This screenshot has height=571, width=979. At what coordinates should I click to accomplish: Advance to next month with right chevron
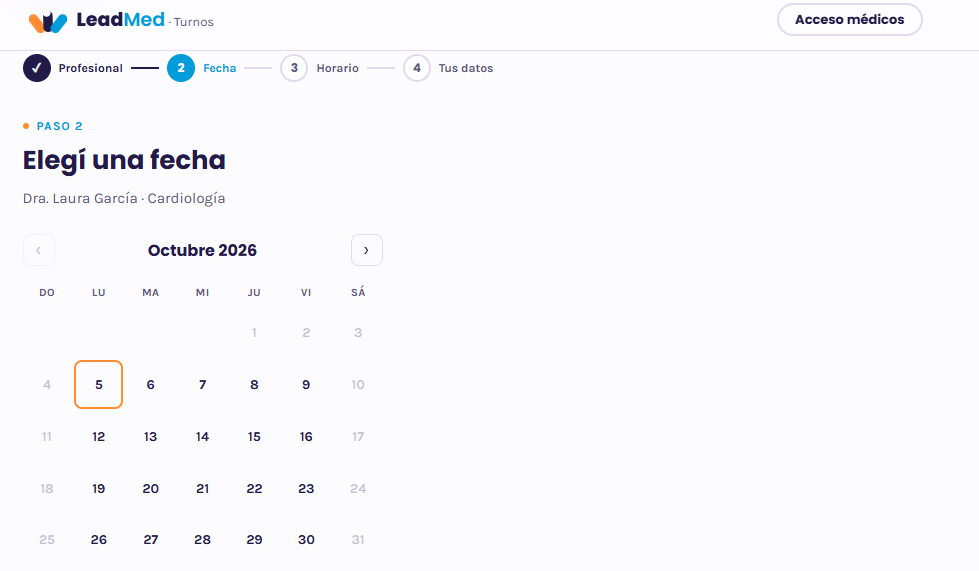coord(367,250)
